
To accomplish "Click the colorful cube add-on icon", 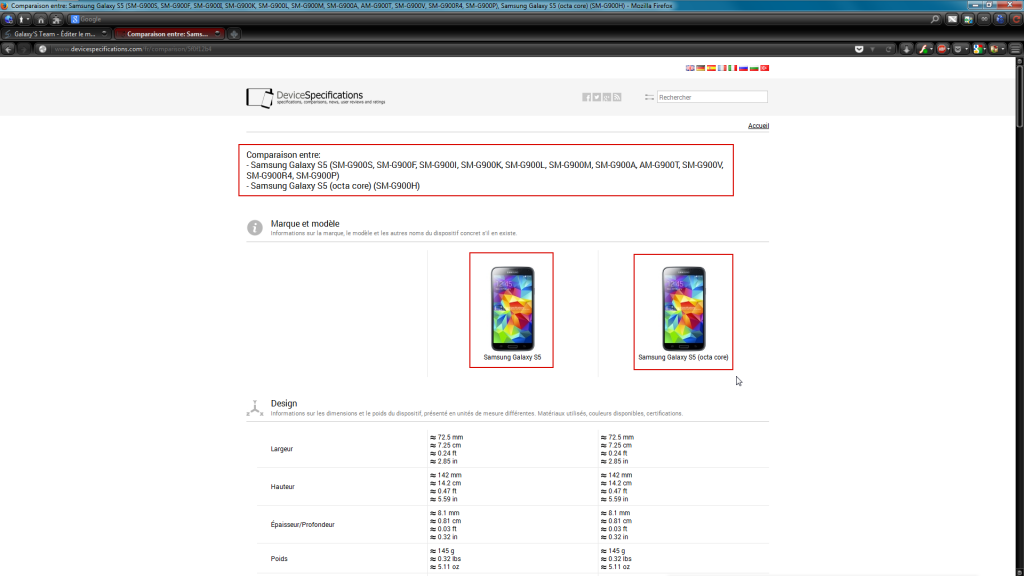I will point(997,49).
